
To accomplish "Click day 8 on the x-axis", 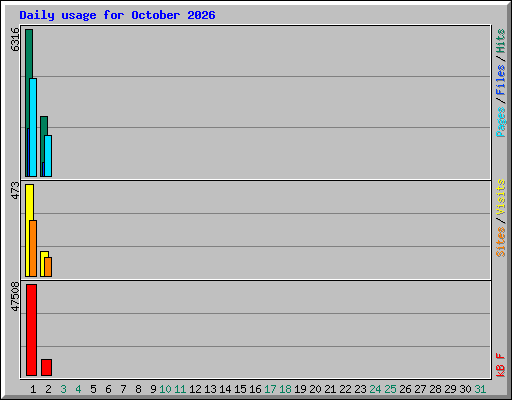I will (138, 389).
